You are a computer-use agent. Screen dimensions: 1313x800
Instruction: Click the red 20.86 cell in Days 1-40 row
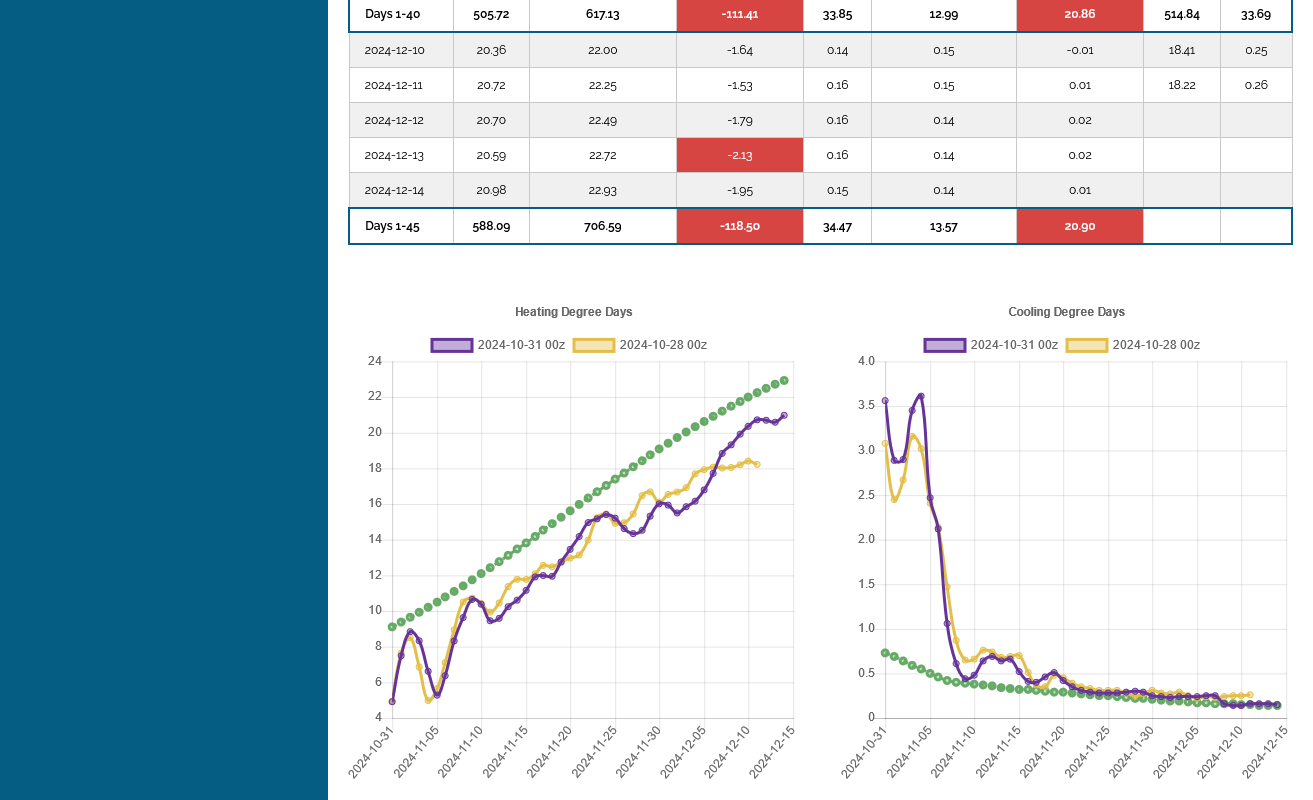(1079, 14)
